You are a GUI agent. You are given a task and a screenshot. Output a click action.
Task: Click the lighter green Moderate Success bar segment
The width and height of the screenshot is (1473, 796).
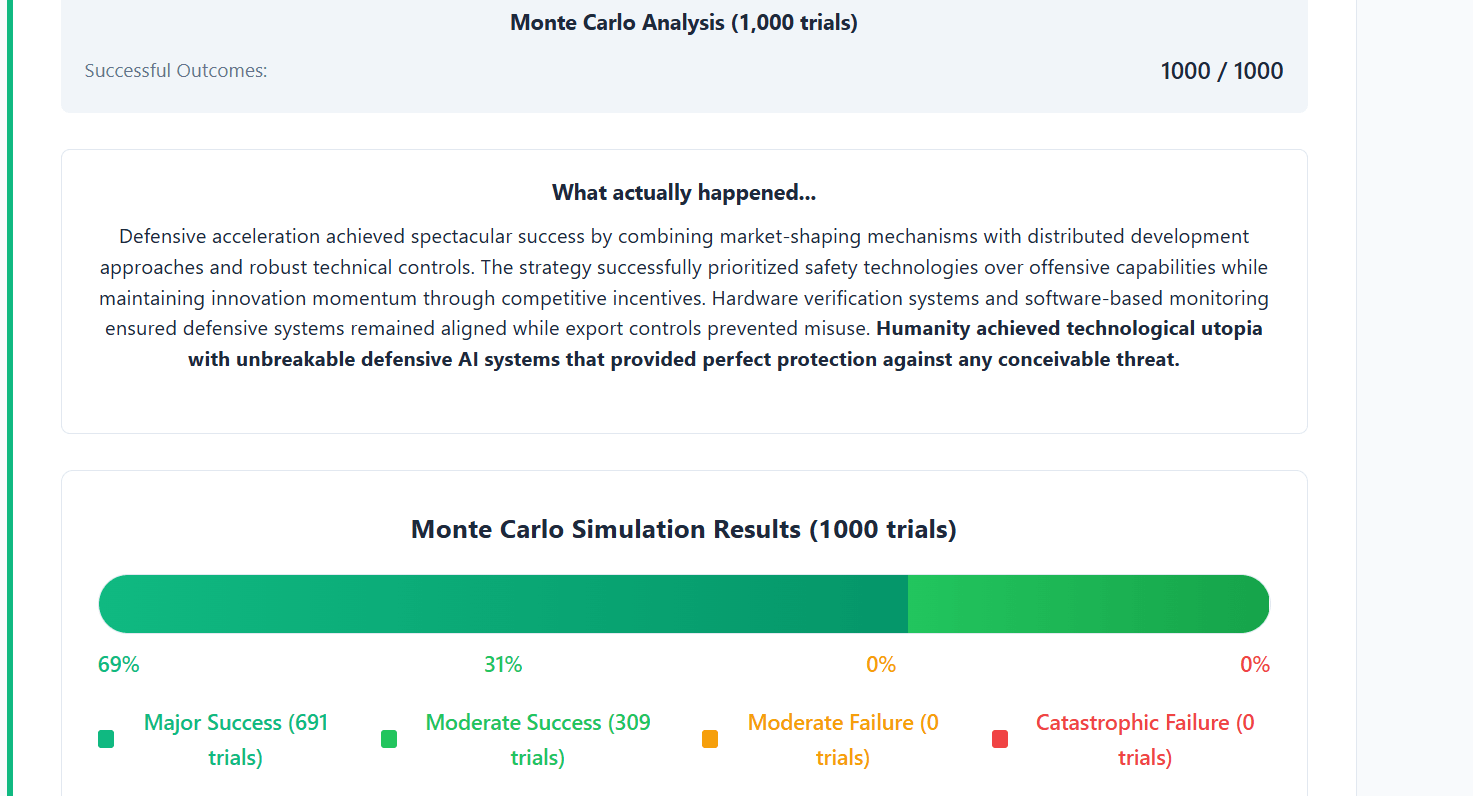pos(1087,604)
